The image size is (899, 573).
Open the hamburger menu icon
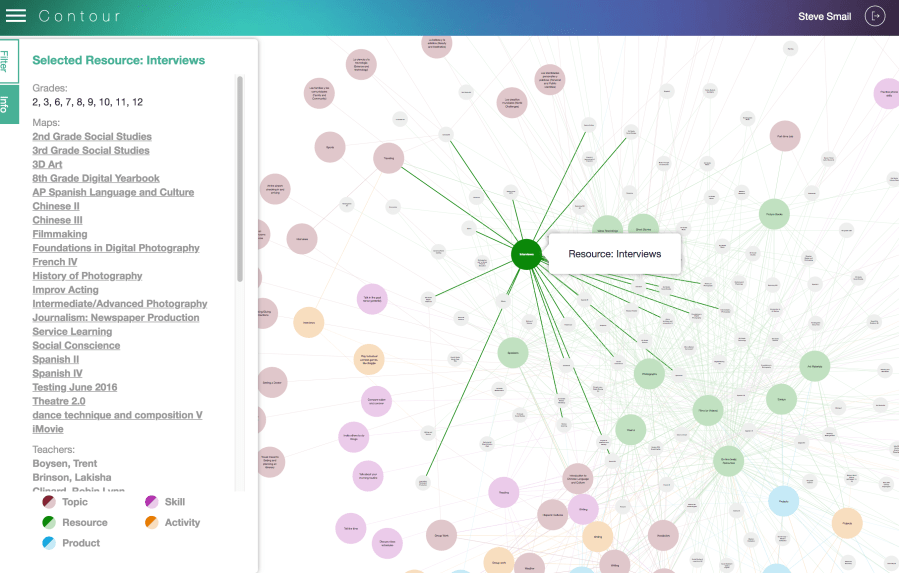point(16,16)
